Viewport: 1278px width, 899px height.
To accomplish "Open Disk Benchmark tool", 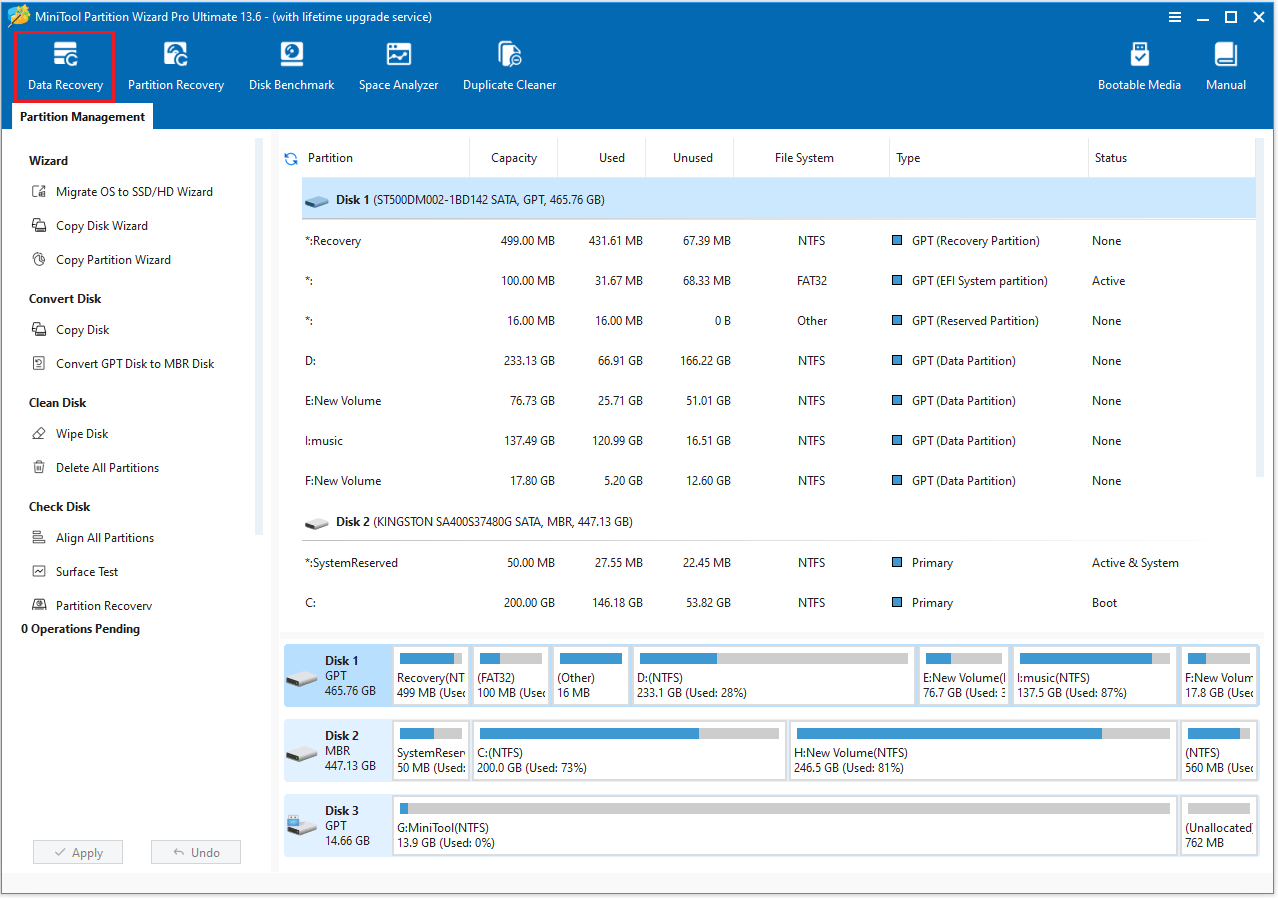I will click(x=291, y=67).
